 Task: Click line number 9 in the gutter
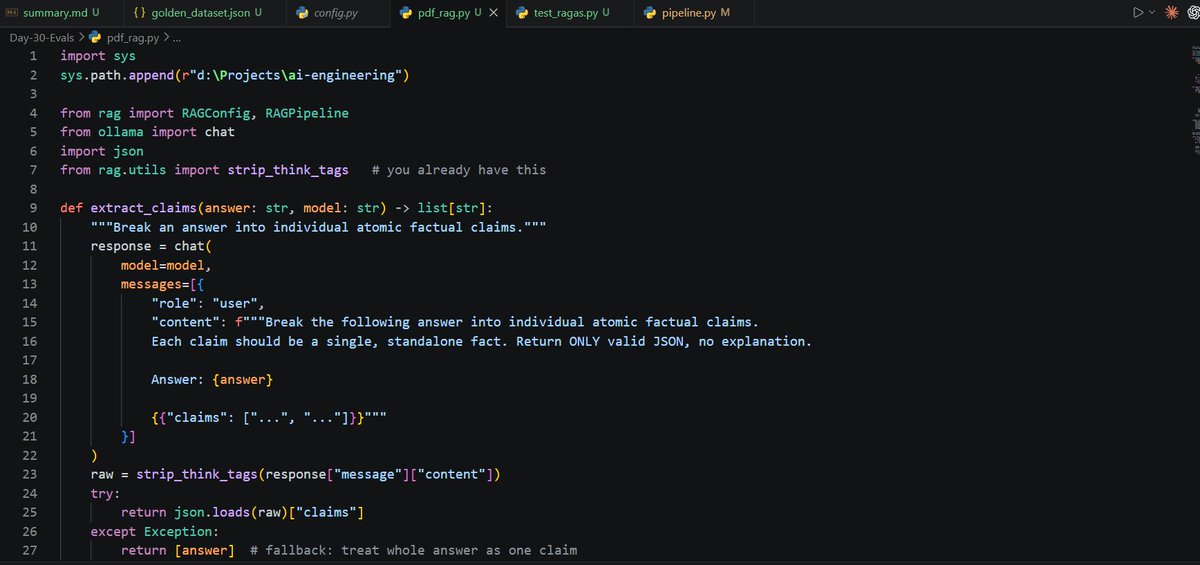coord(33,208)
